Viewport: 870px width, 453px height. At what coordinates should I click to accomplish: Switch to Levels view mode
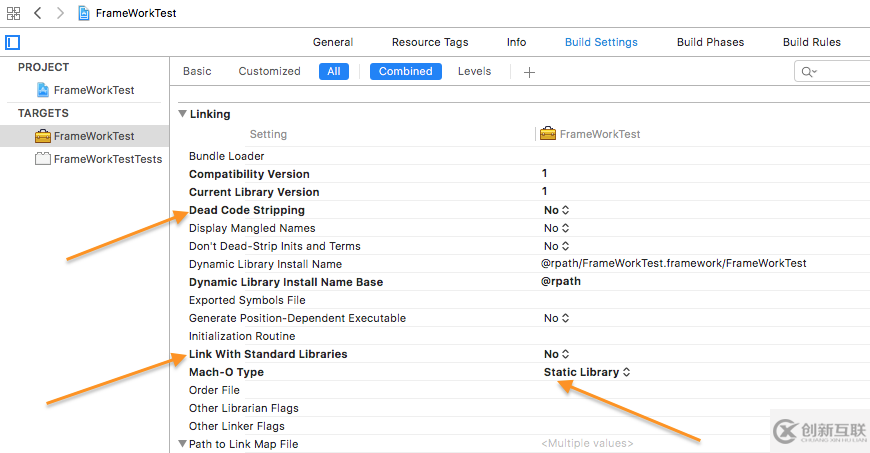pyautogui.click(x=474, y=72)
